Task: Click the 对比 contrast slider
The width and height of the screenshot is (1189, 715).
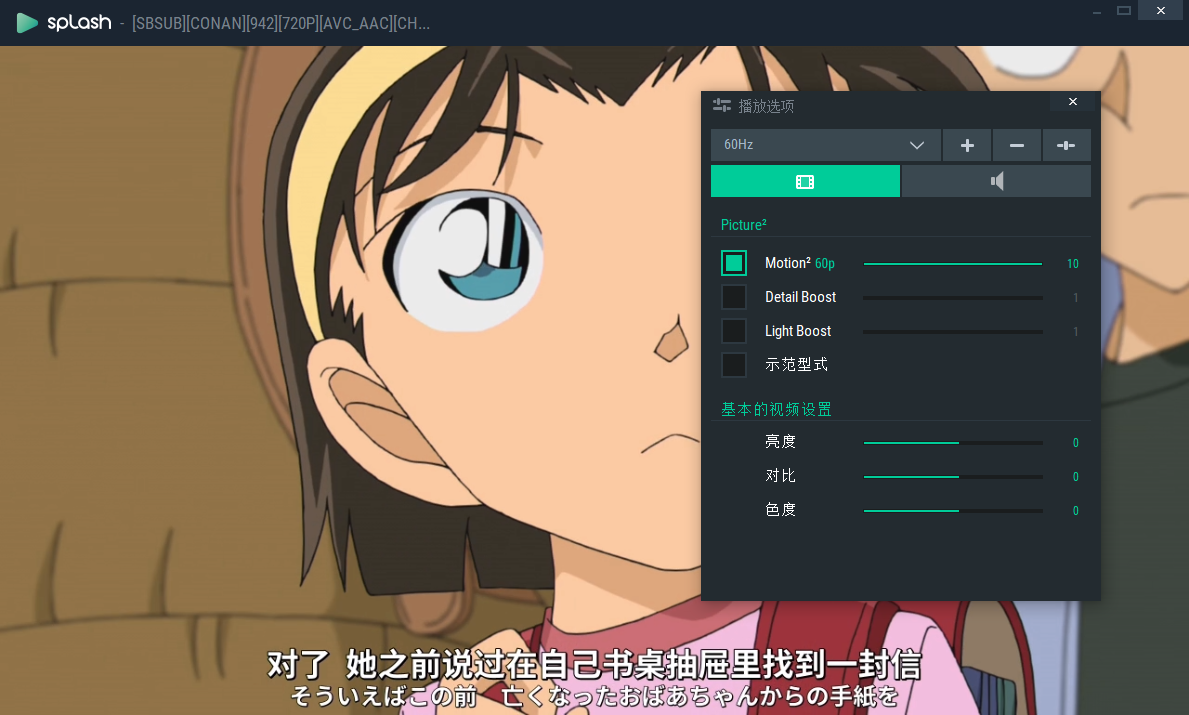Action: (952, 477)
